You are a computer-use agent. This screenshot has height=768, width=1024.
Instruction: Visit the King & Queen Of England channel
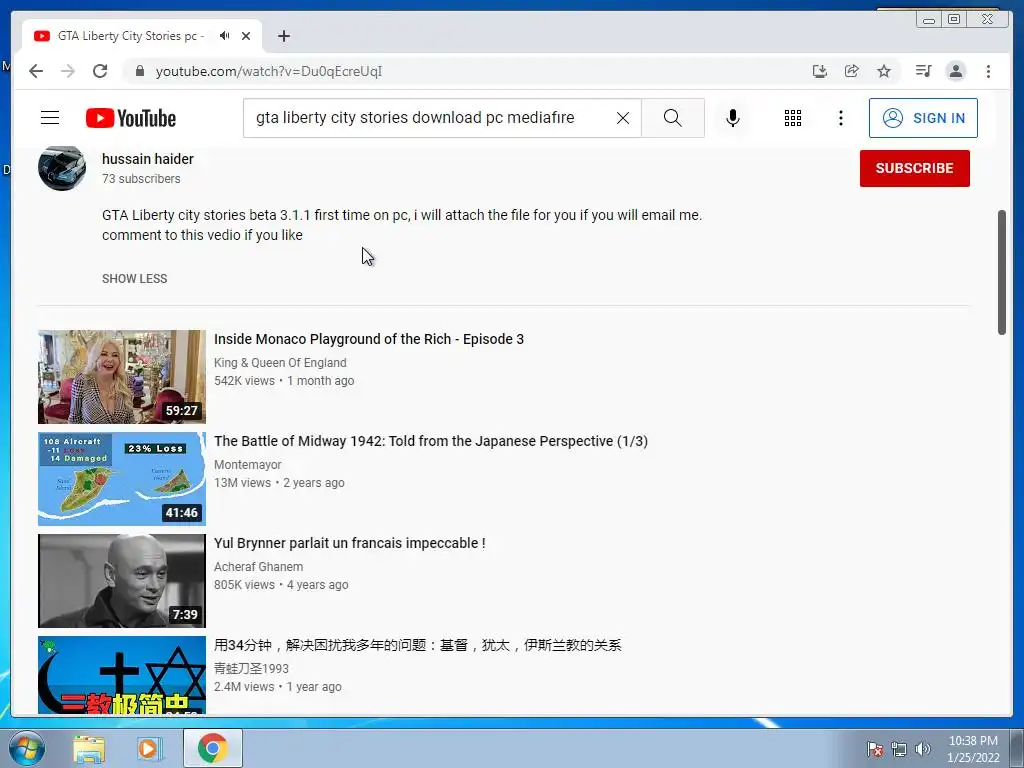280,362
